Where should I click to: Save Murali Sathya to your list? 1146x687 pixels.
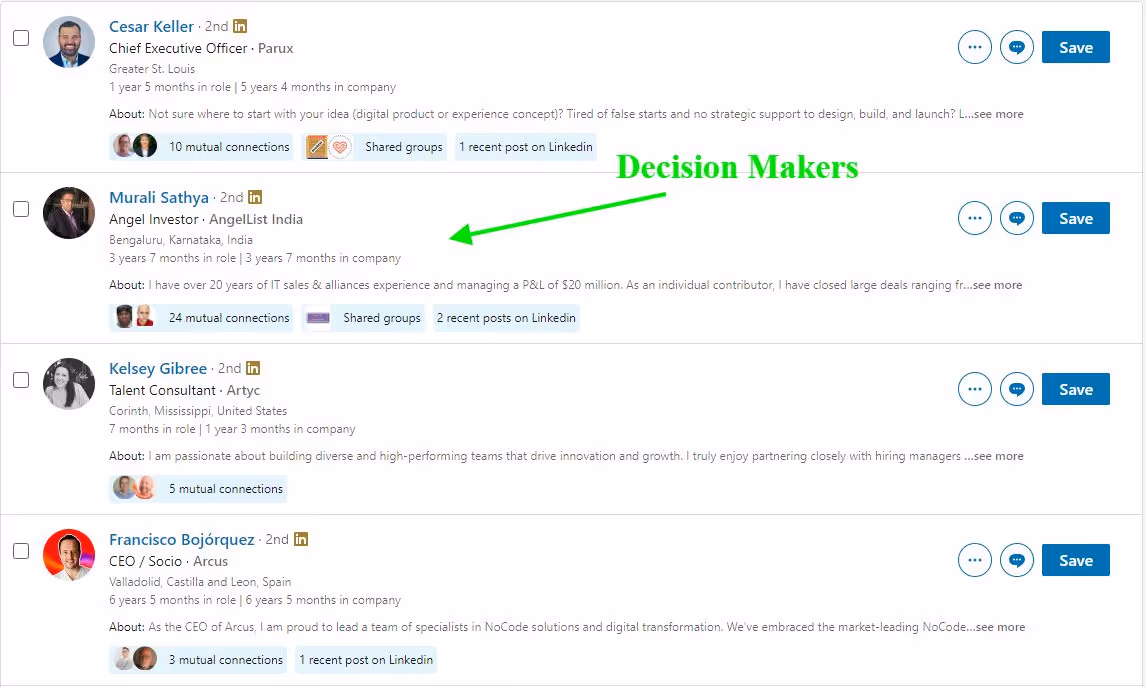coord(1075,218)
